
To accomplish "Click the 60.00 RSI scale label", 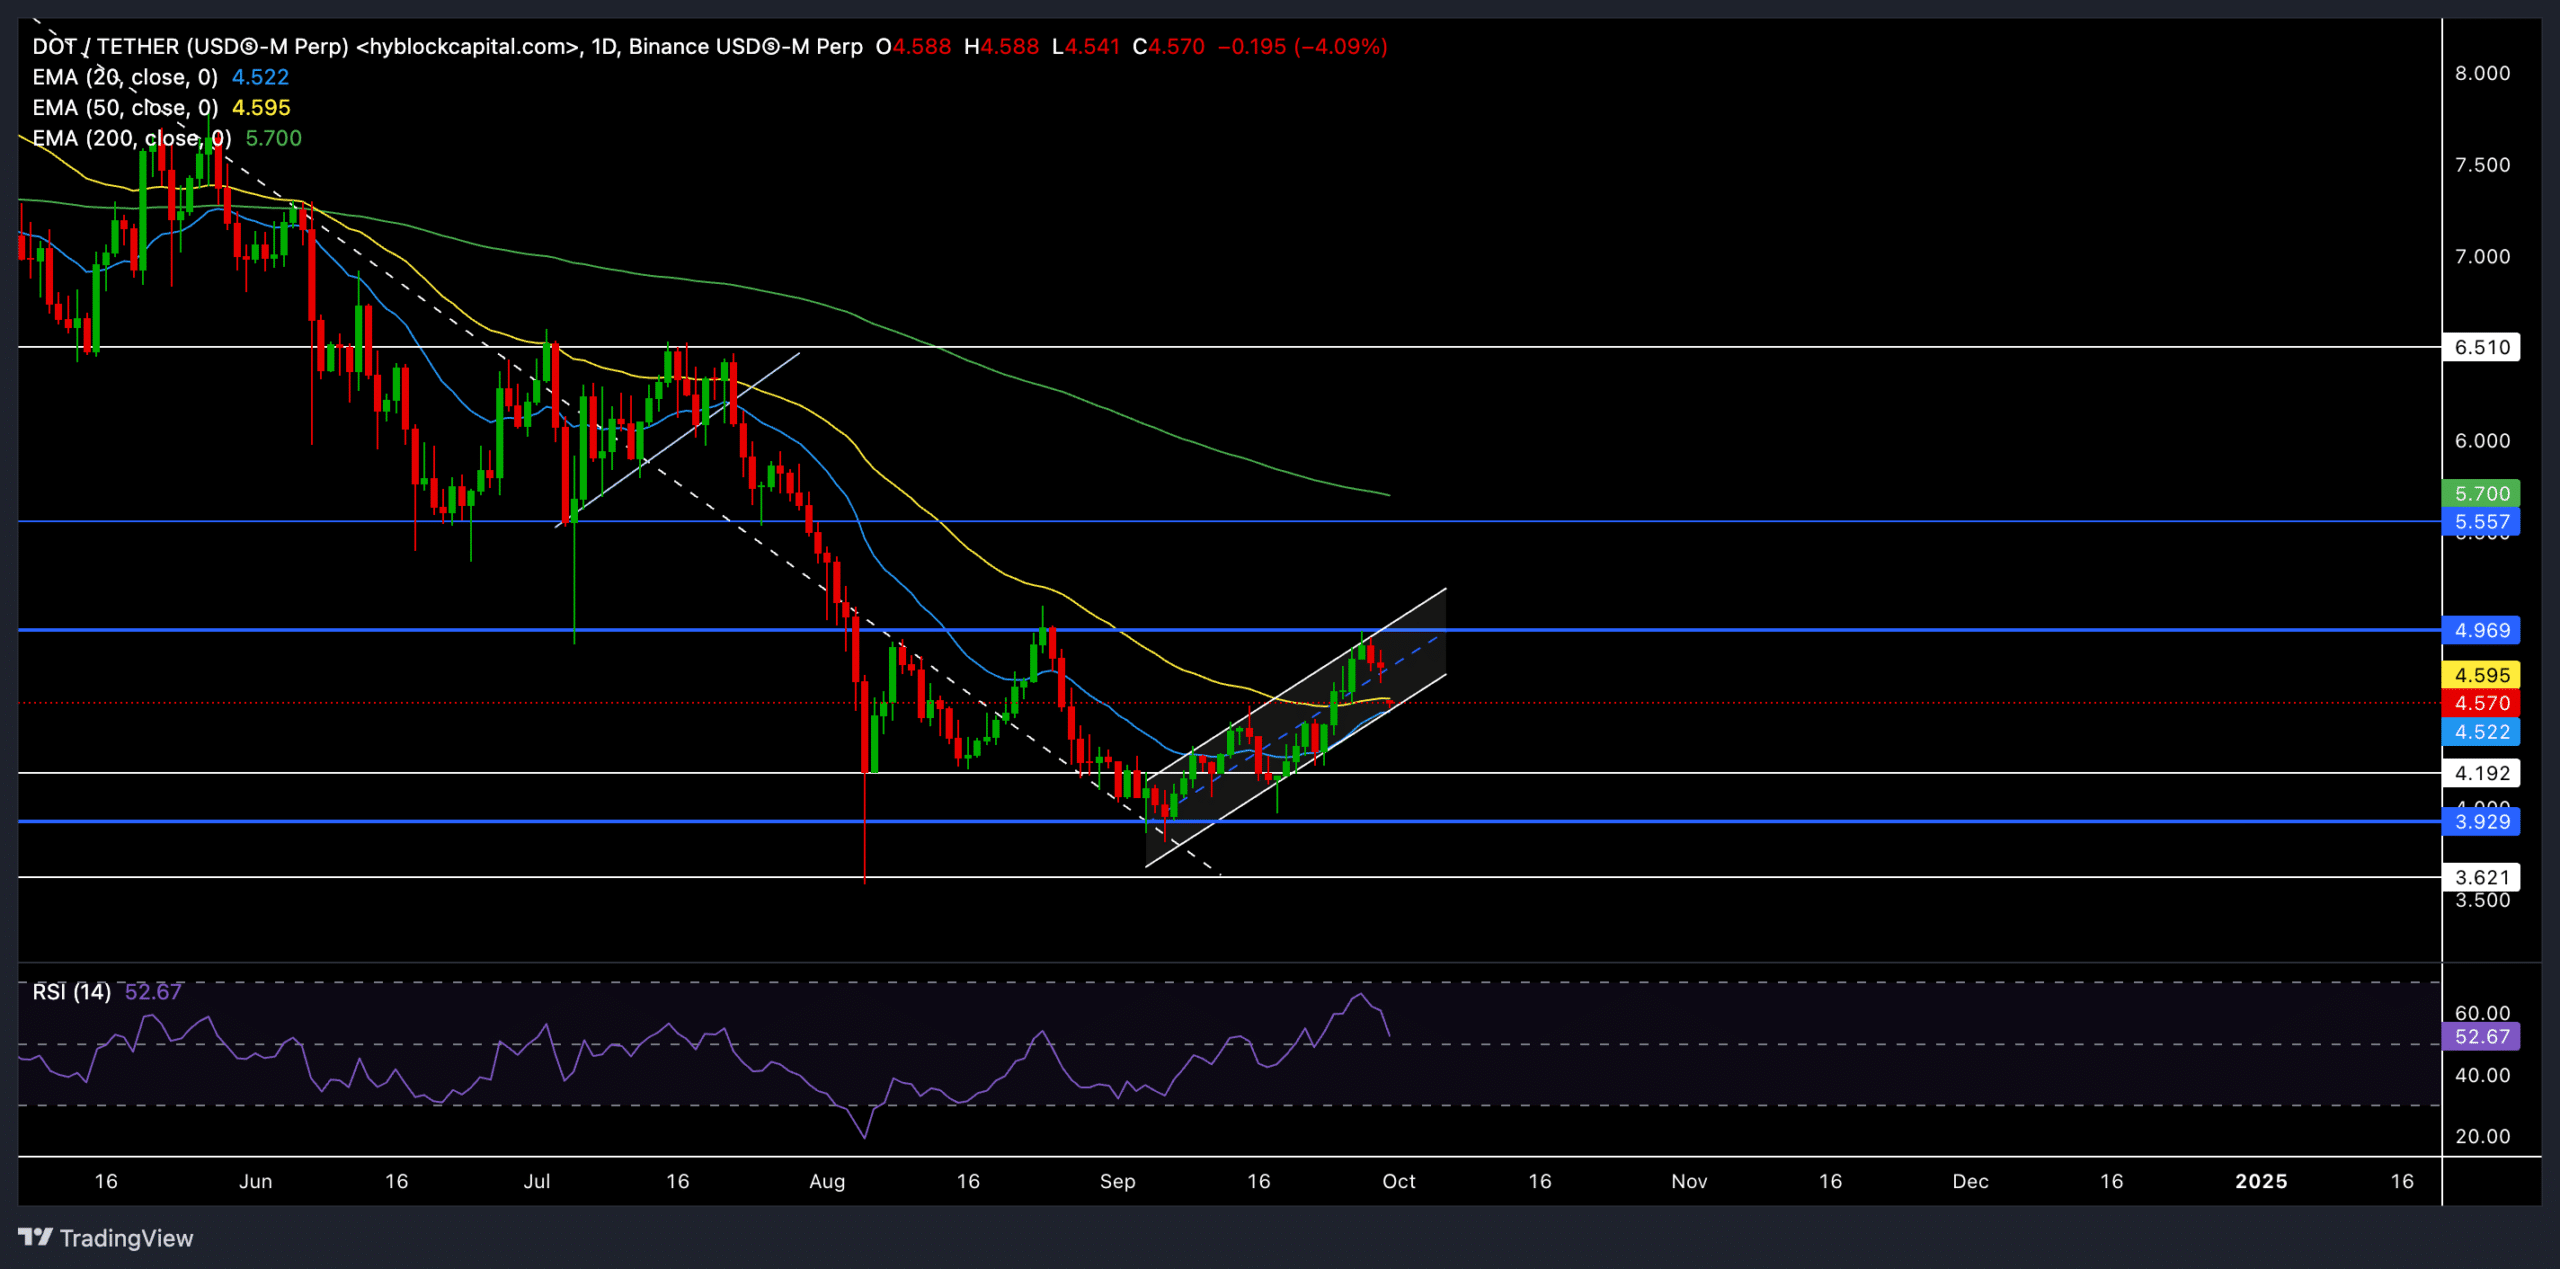I will coord(2482,1013).
